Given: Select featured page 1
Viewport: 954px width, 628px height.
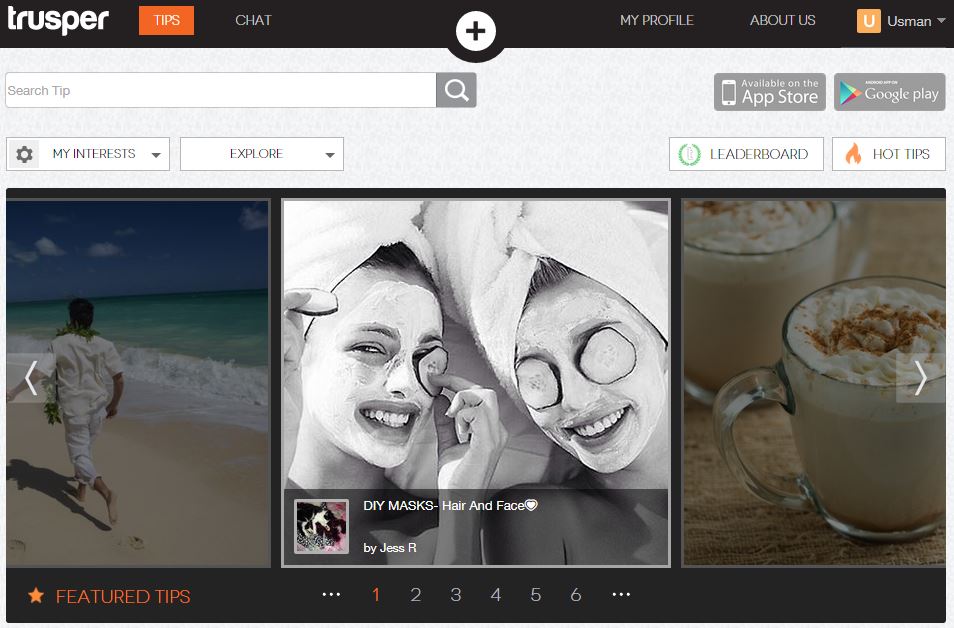Looking at the screenshot, I should (376, 595).
